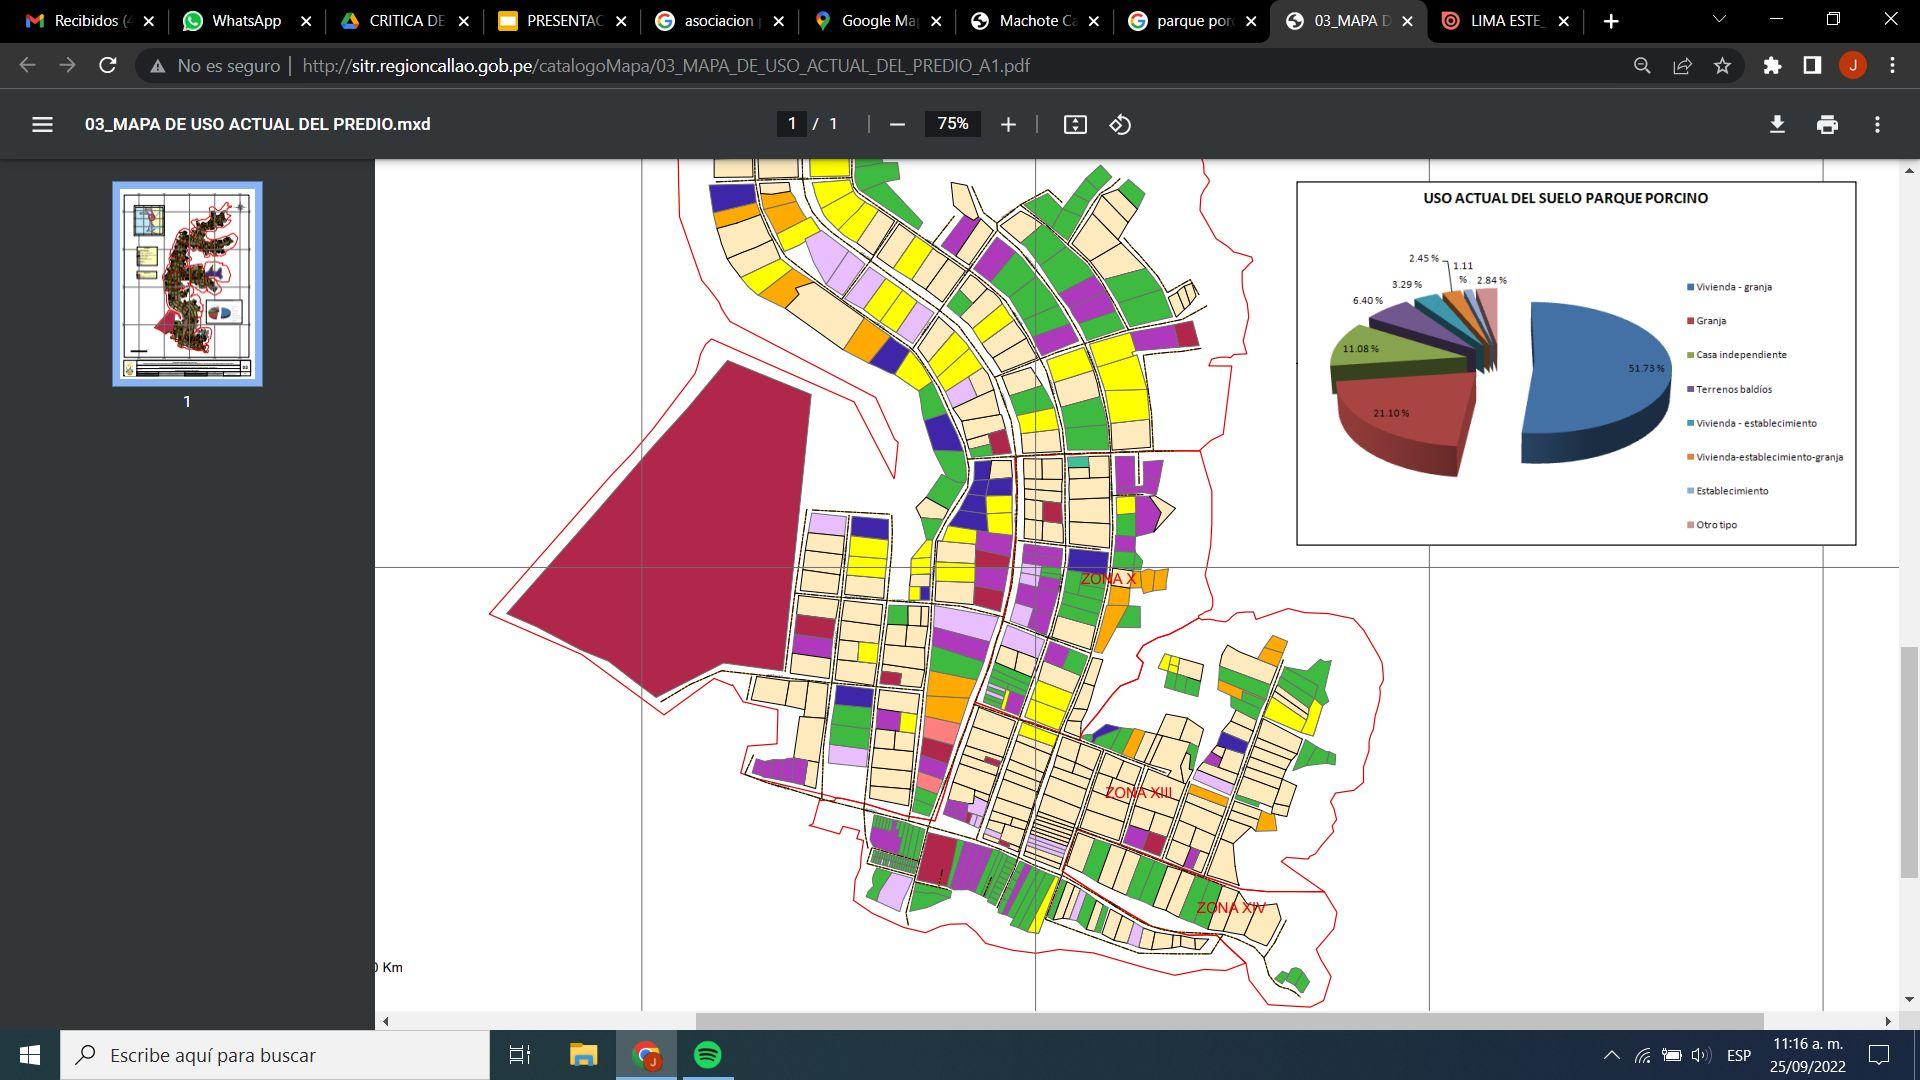Print the PDF document
Image resolution: width=1920 pixels, height=1080 pixels.
click(1827, 124)
